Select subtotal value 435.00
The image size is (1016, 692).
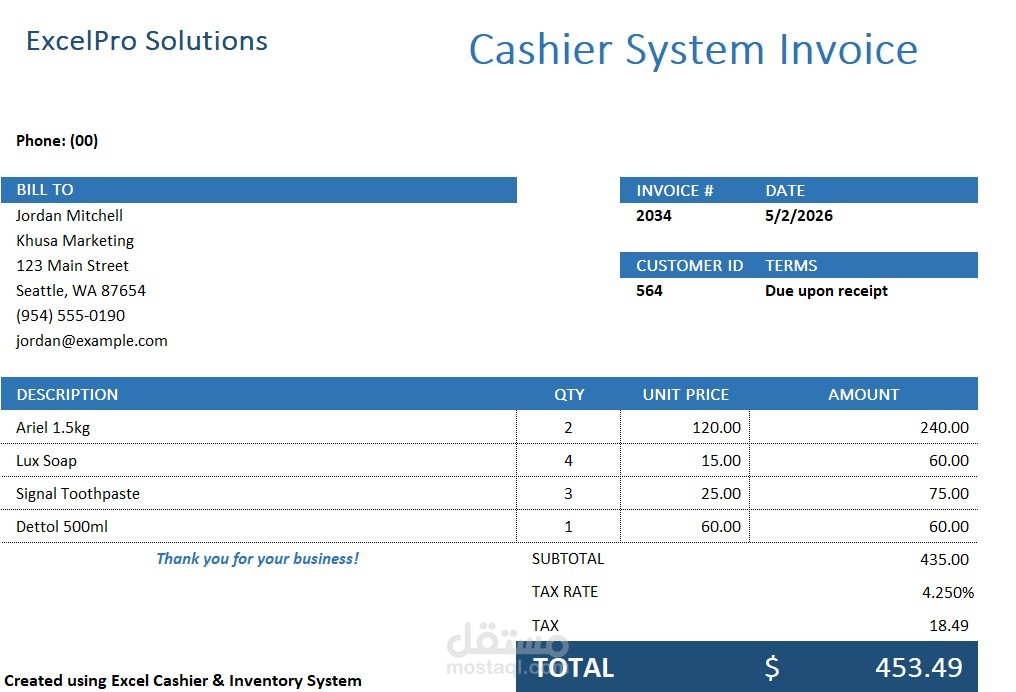(x=944, y=560)
